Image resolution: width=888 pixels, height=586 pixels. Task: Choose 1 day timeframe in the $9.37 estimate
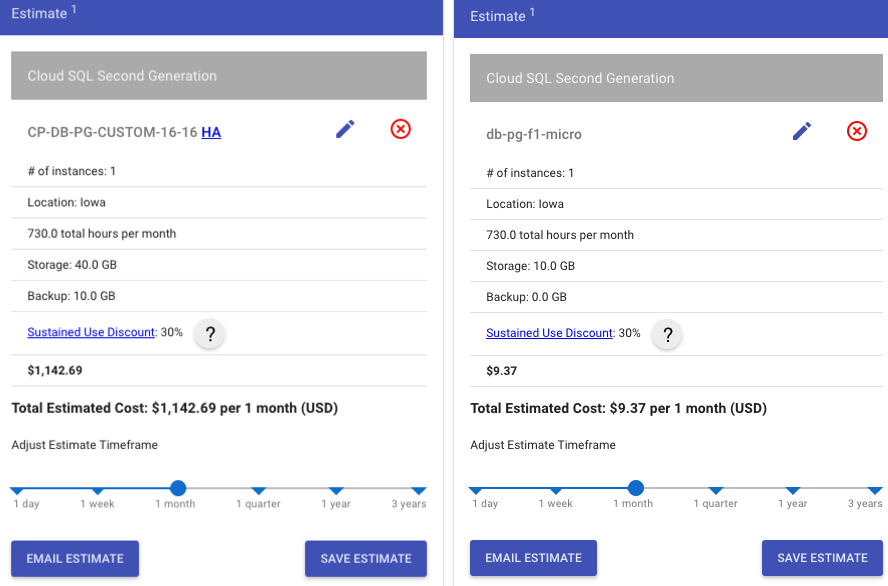[475, 490]
